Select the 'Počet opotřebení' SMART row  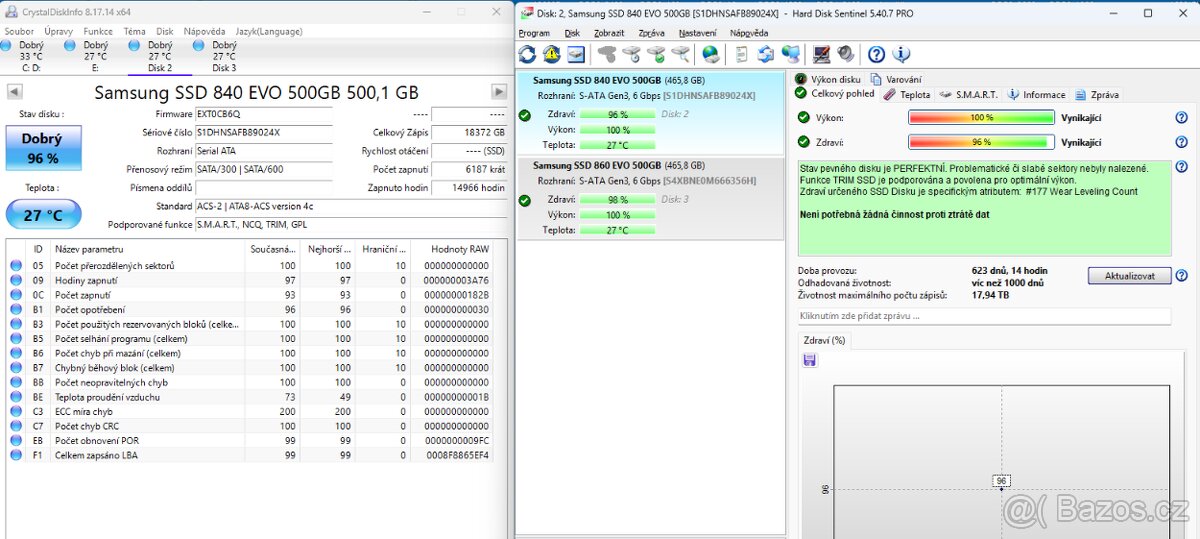tap(251, 309)
